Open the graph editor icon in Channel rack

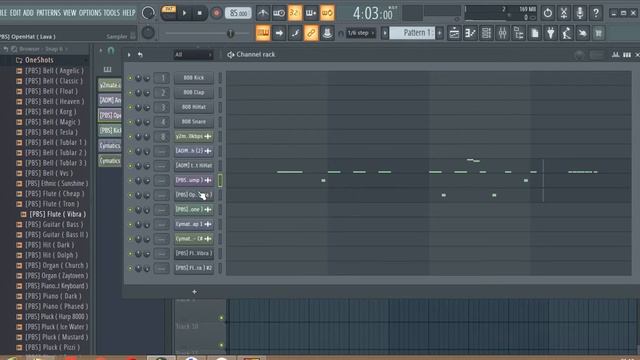coord(615,54)
